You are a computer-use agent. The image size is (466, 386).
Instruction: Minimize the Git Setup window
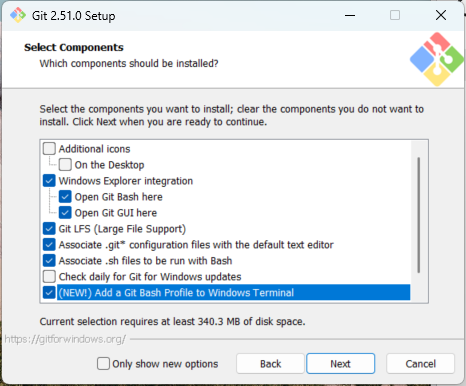[x=350, y=15]
